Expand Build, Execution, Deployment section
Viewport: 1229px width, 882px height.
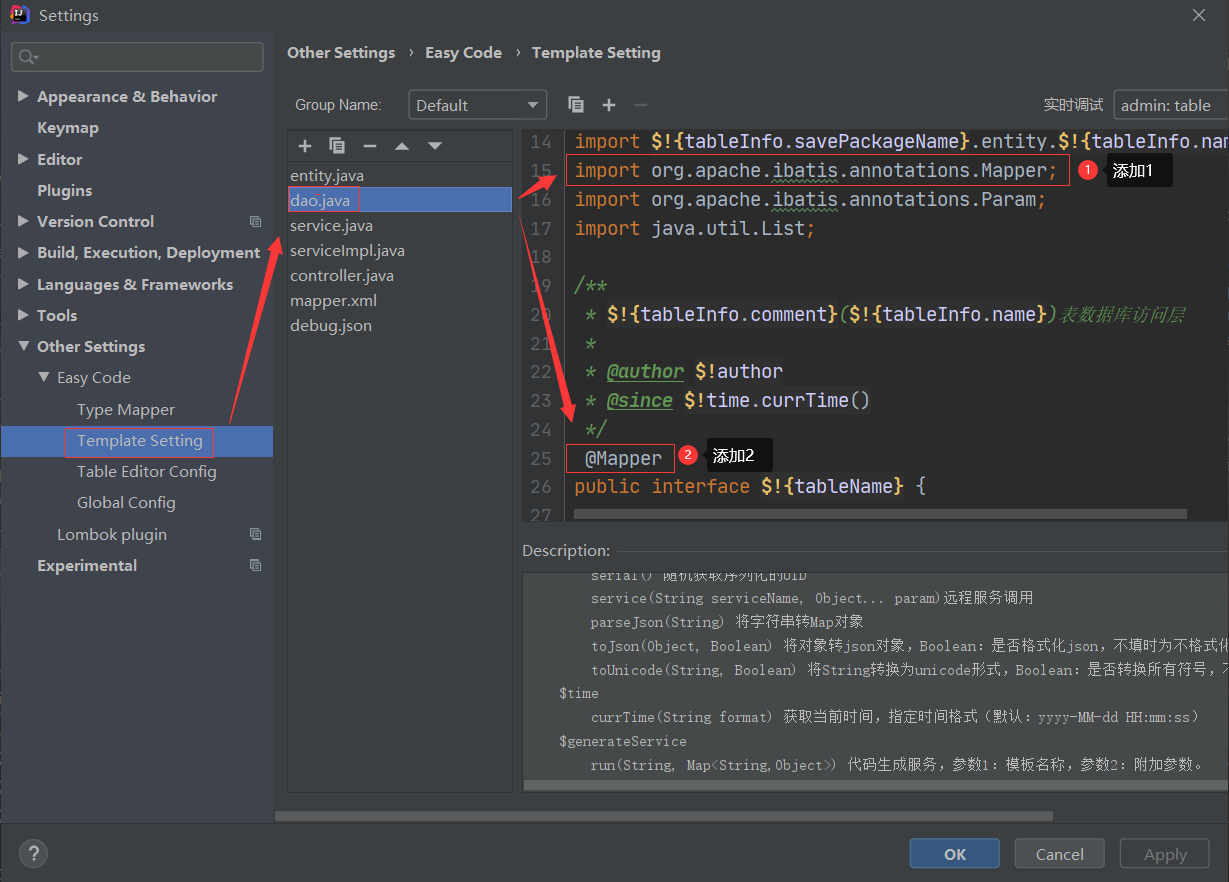[23, 252]
